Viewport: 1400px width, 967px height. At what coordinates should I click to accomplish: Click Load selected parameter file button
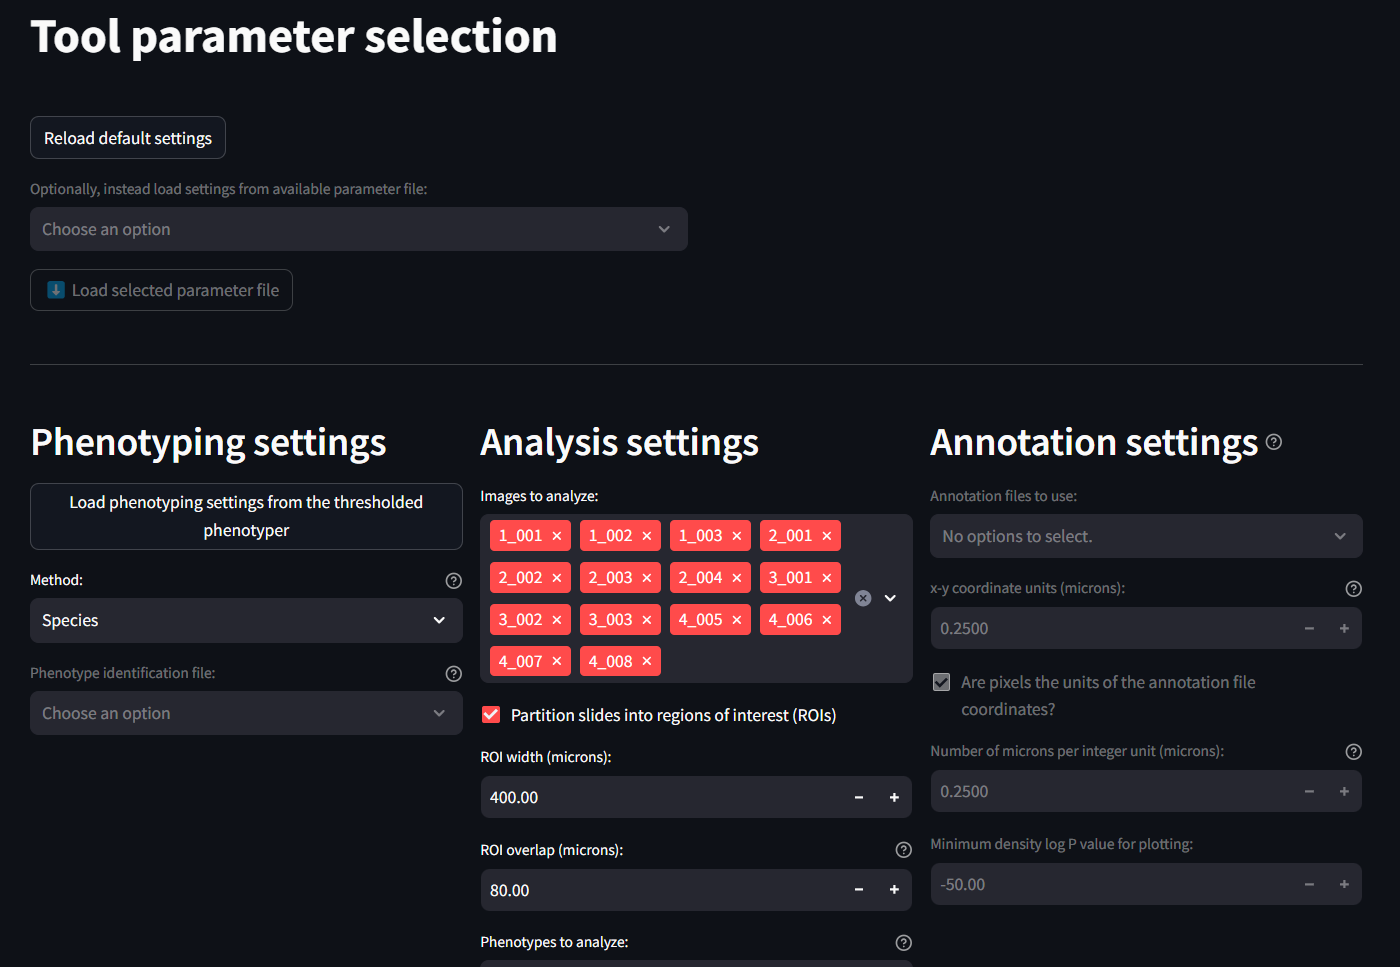pos(161,290)
